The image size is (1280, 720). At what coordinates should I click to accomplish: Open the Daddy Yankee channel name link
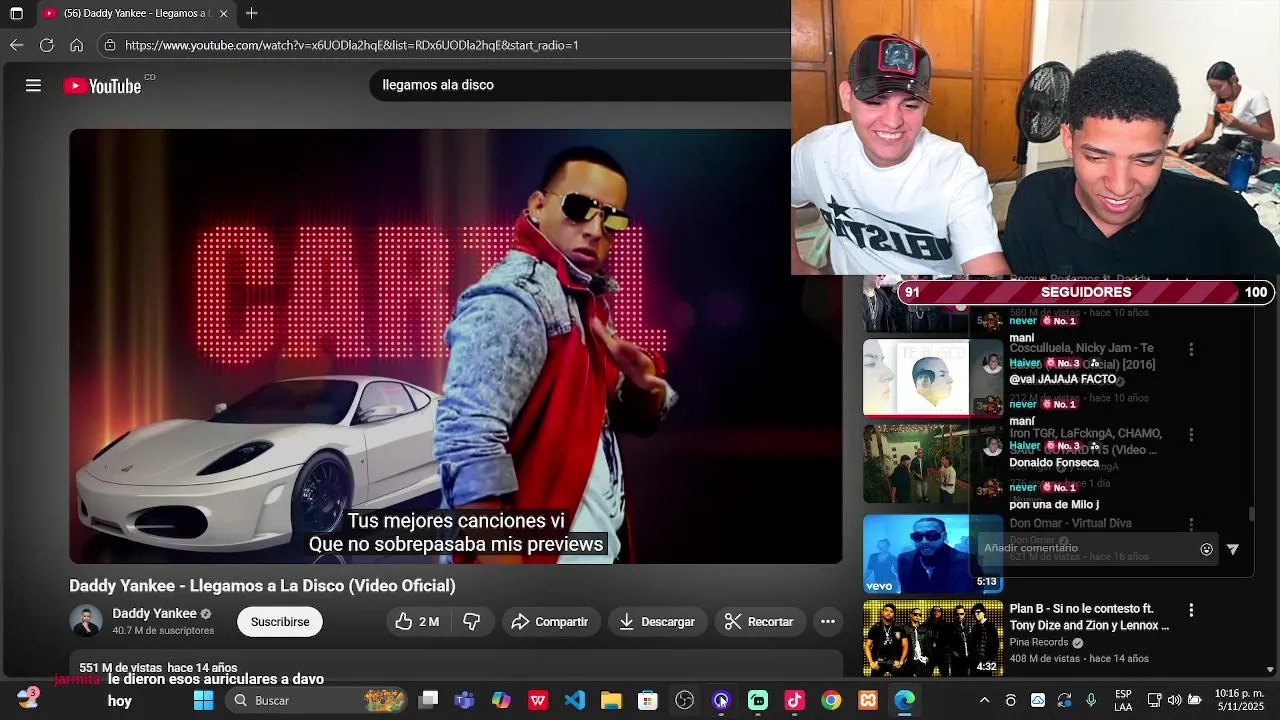pyautogui.click(x=154, y=614)
